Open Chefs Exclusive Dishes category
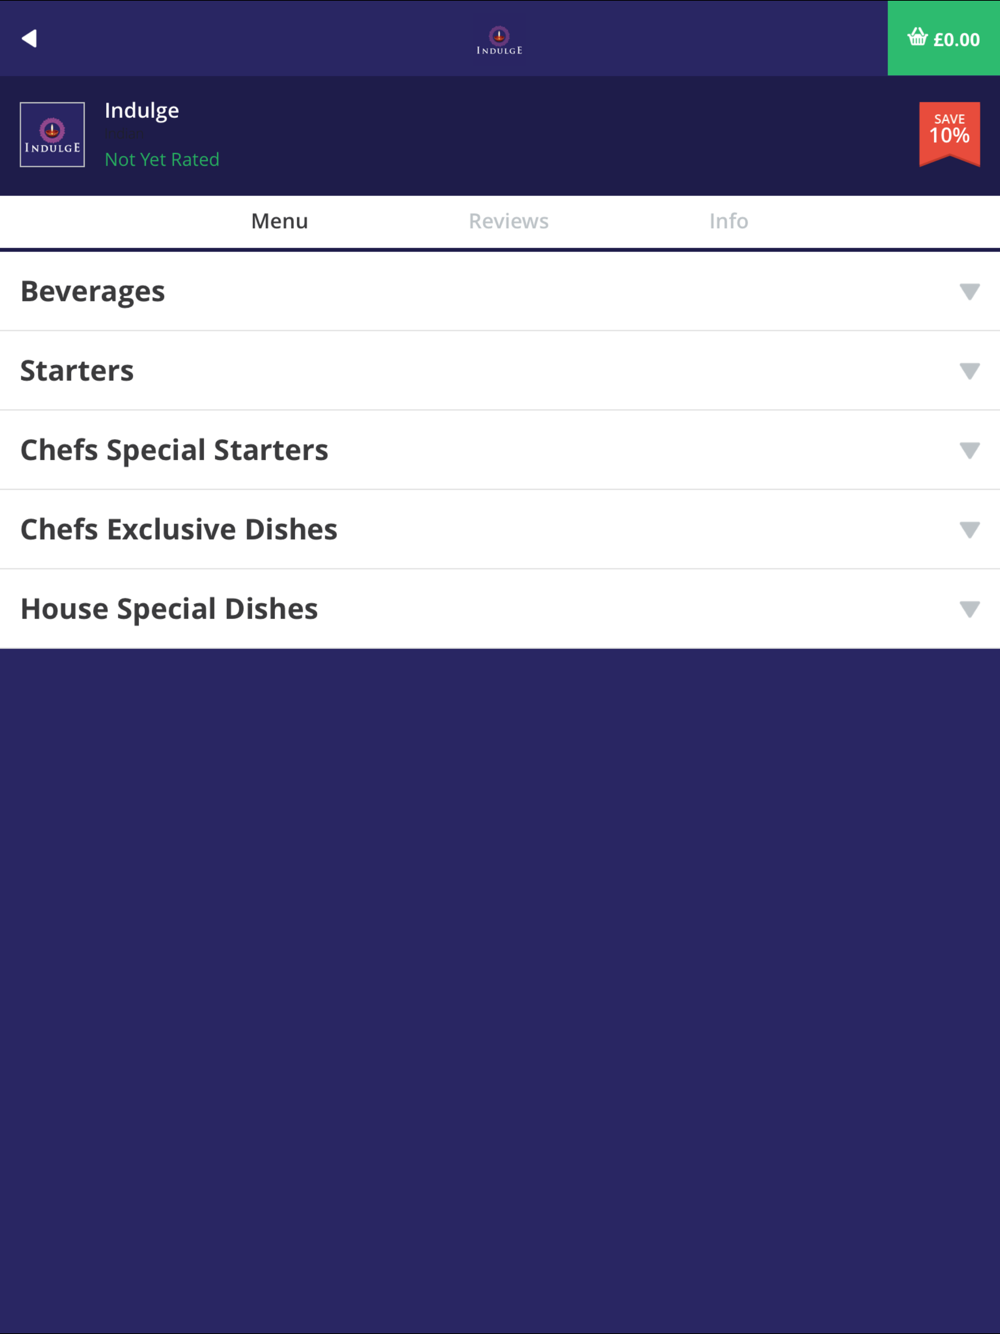 [500, 529]
